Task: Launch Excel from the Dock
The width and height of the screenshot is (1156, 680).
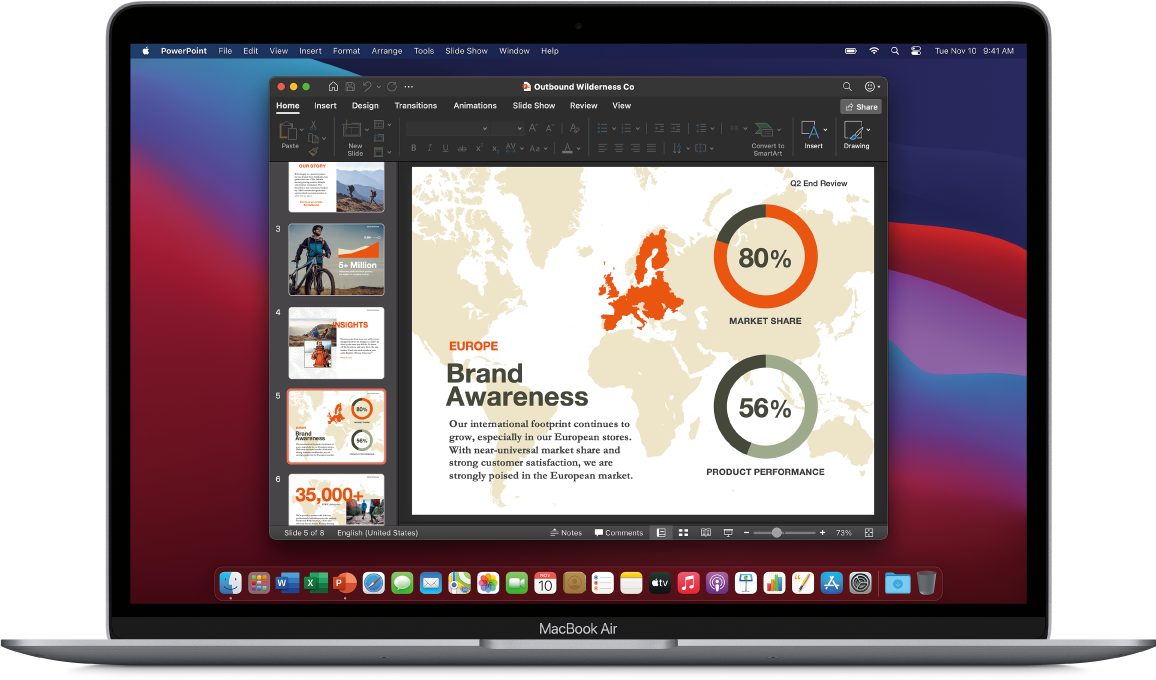Action: (x=316, y=583)
